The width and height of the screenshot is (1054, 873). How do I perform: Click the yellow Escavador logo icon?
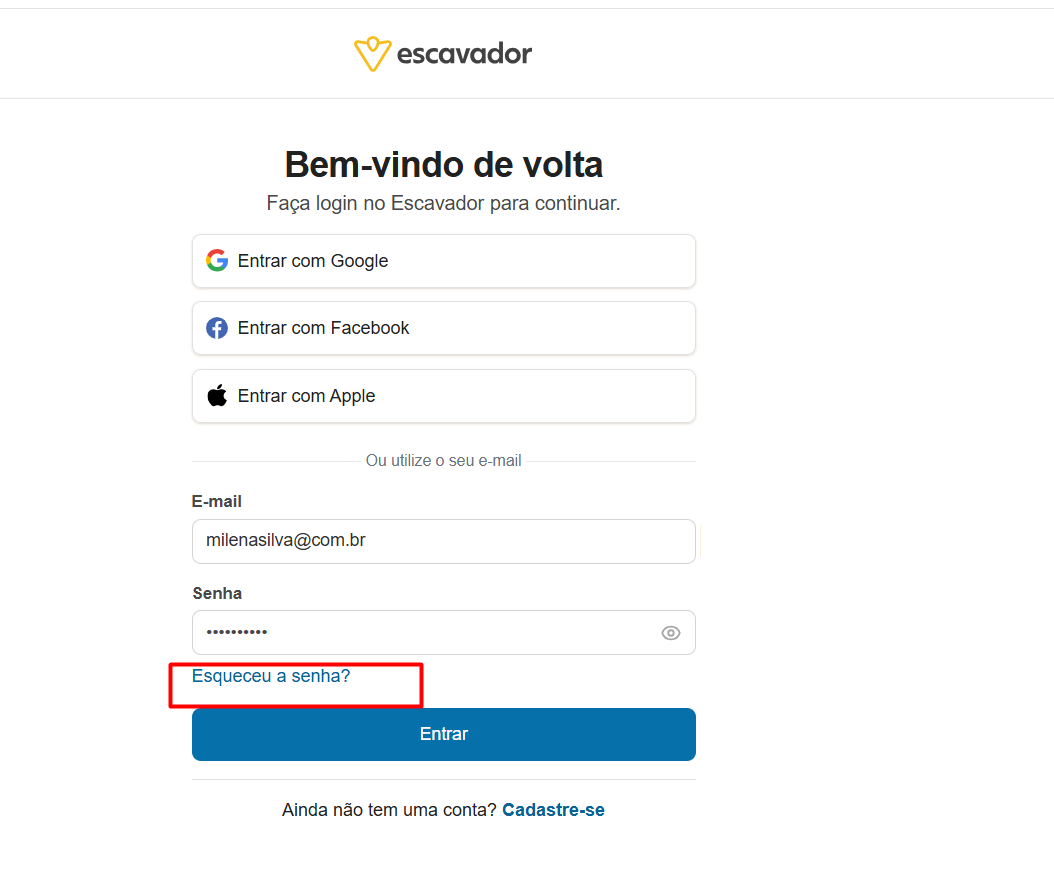tap(372, 54)
